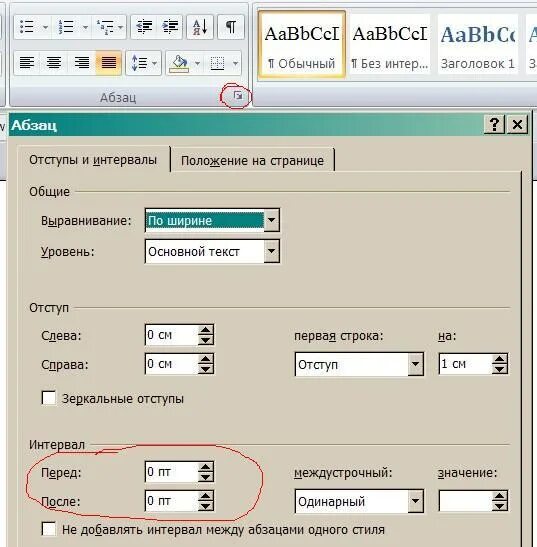Select the Обычный style
537x547 pixels.
coord(302,44)
